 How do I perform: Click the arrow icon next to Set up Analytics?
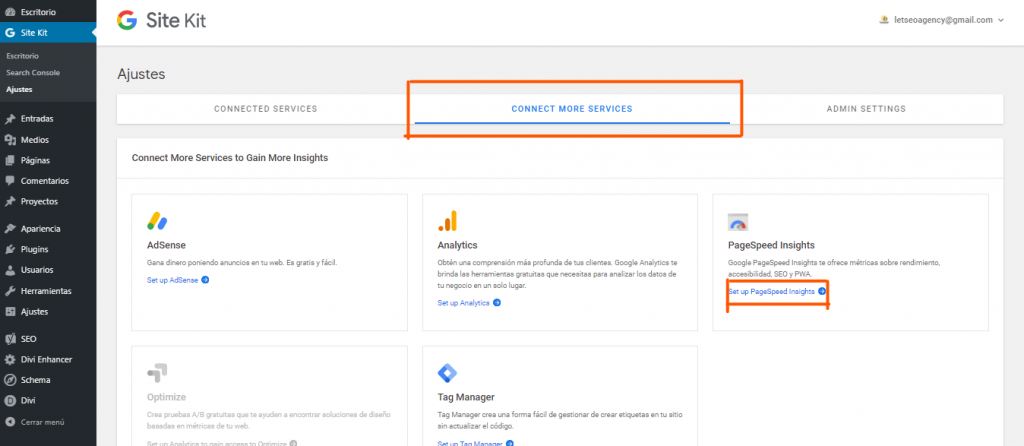[497, 303]
